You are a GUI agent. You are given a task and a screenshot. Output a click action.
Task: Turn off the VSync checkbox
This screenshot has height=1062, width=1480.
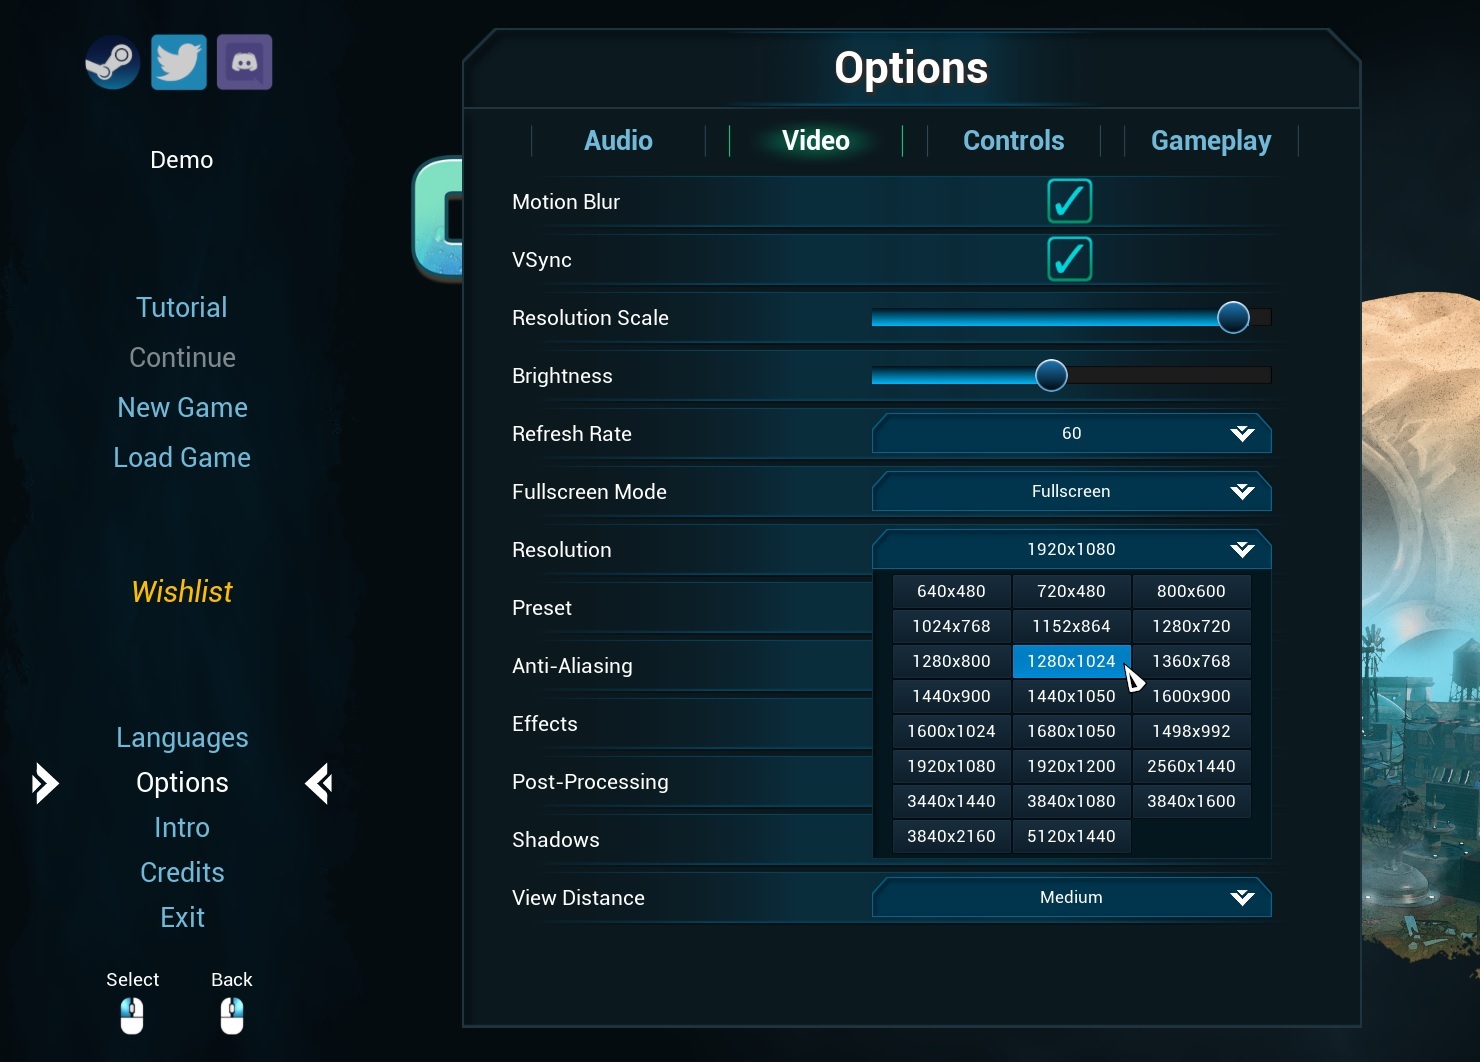point(1069,259)
